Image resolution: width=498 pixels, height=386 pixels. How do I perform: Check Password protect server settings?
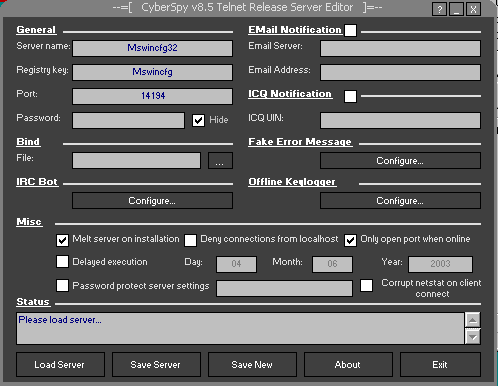pyautogui.click(x=62, y=286)
